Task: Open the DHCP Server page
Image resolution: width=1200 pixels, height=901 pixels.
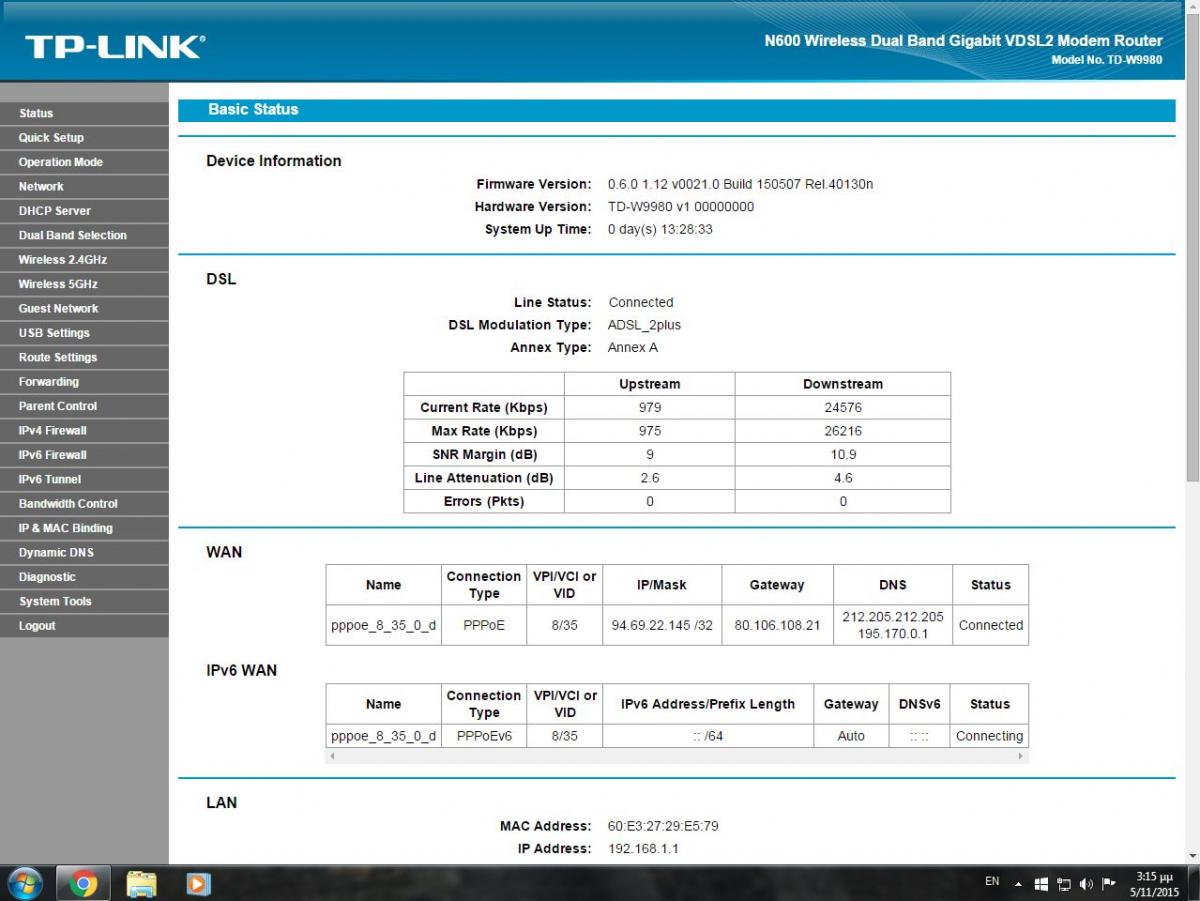Action: tap(54, 211)
